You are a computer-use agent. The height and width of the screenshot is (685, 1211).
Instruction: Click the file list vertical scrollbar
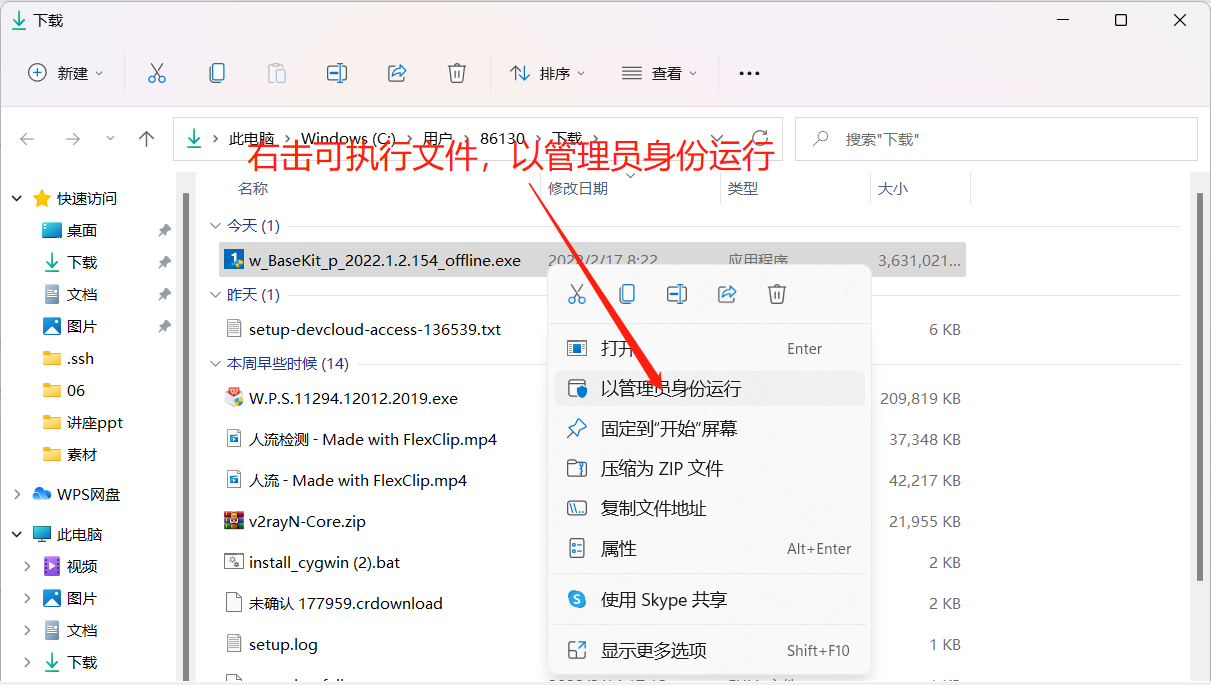(1201, 388)
